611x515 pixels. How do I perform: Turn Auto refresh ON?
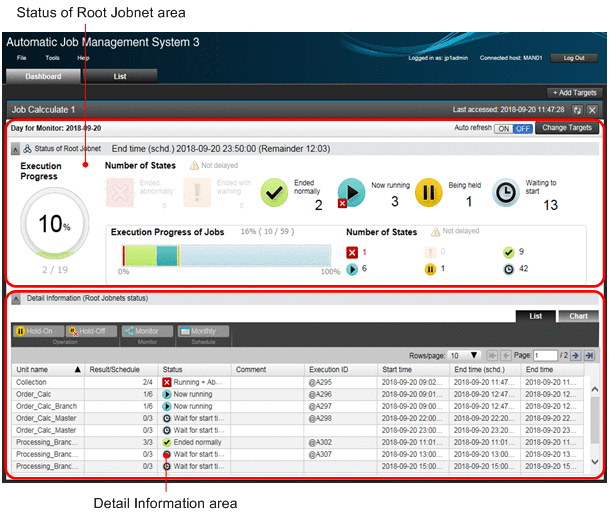504,129
